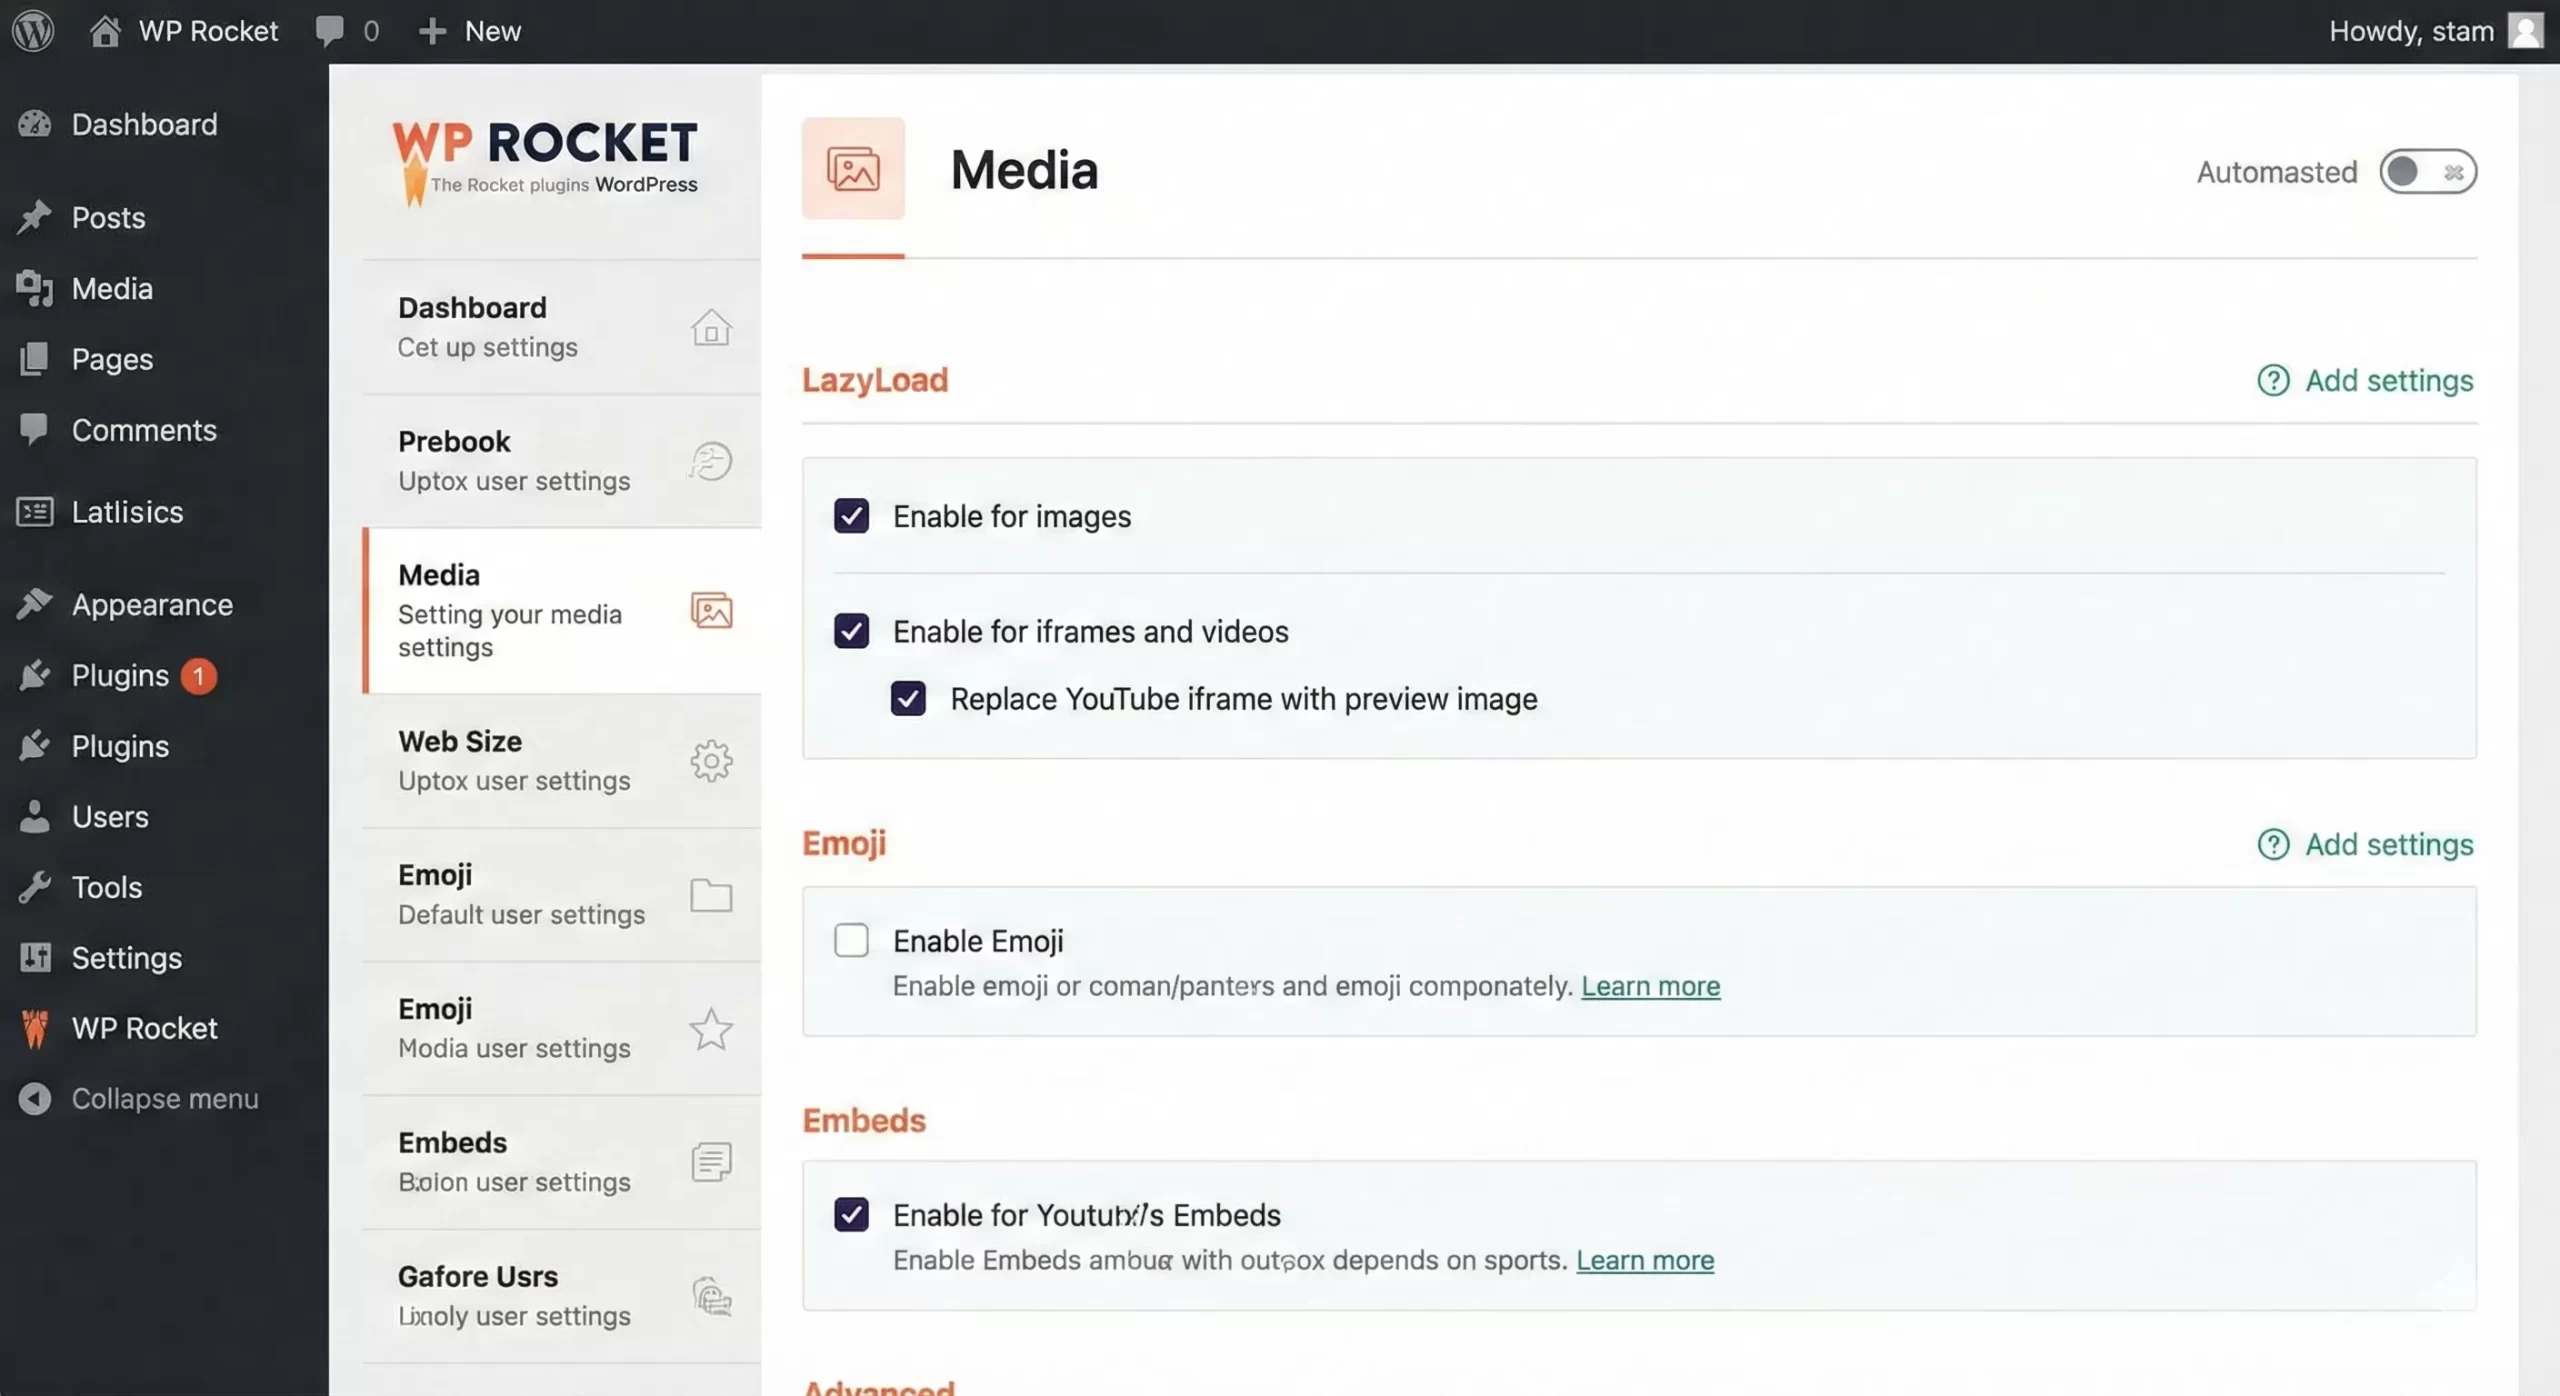This screenshot has width=2560, height=1396.
Task: Select the Media settings picture icon
Action: pyautogui.click(x=710, y=611)
